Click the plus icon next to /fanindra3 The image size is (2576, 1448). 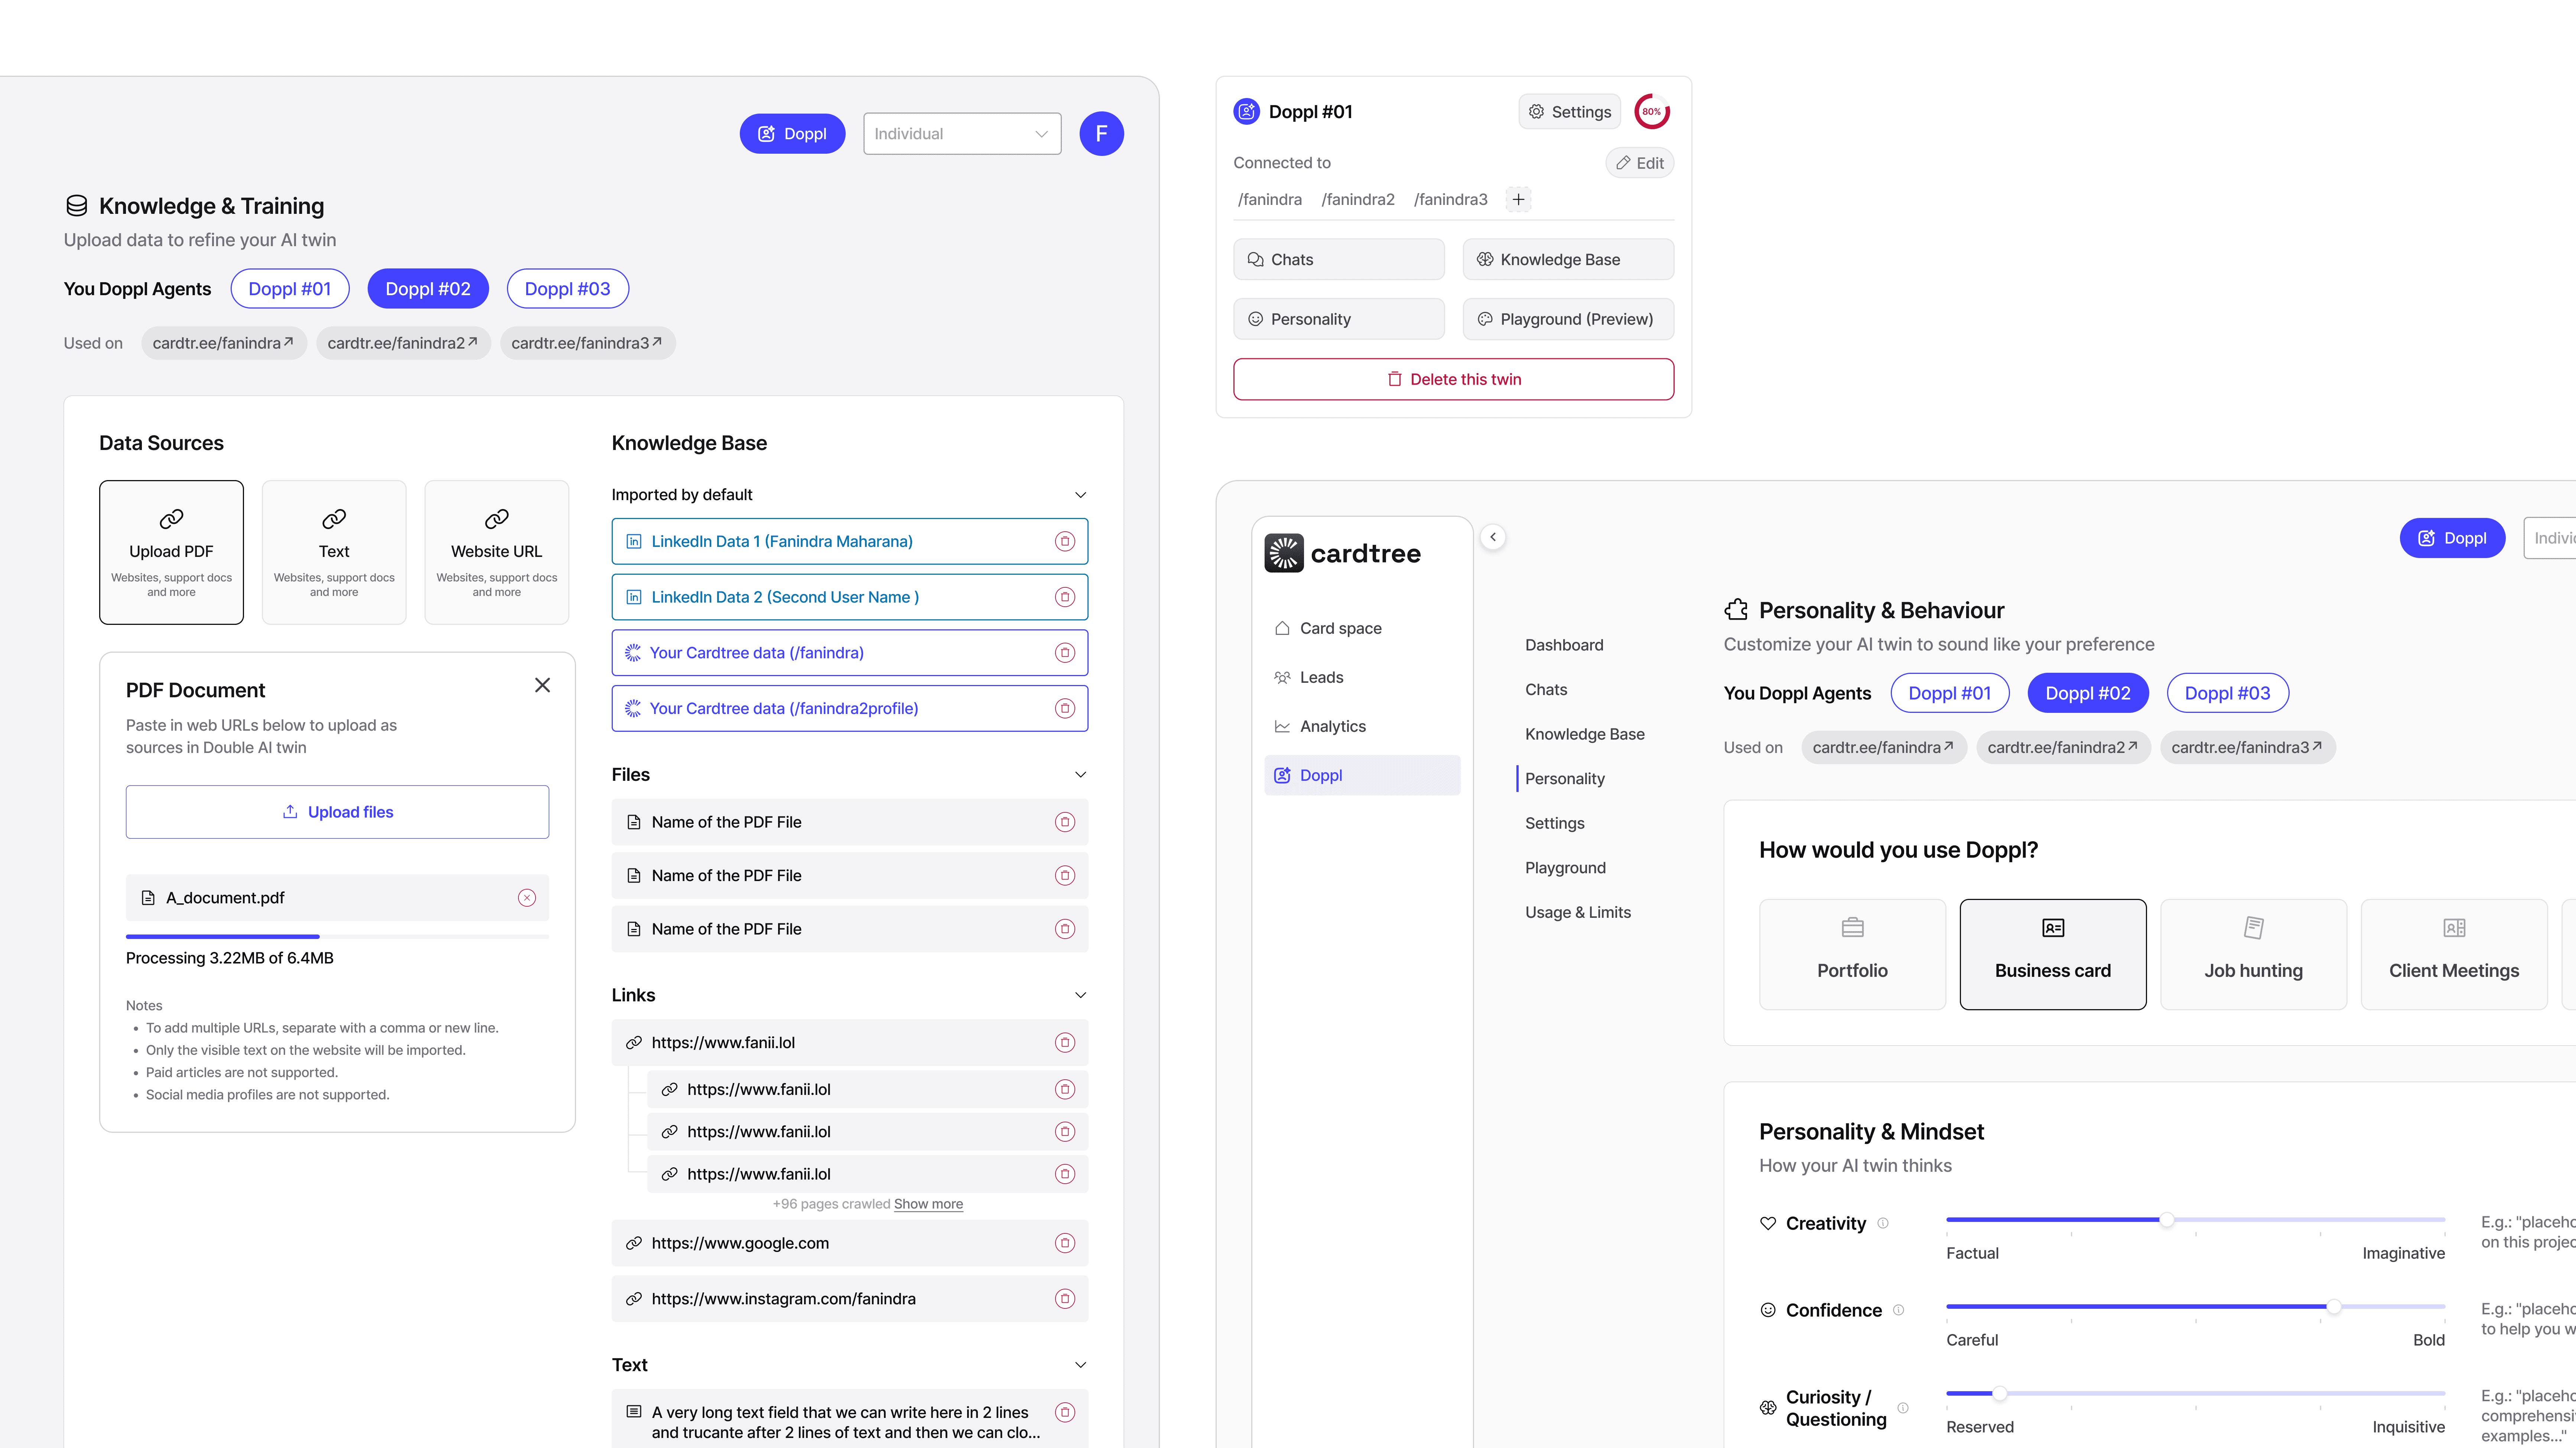click(x=1518, y=199)
